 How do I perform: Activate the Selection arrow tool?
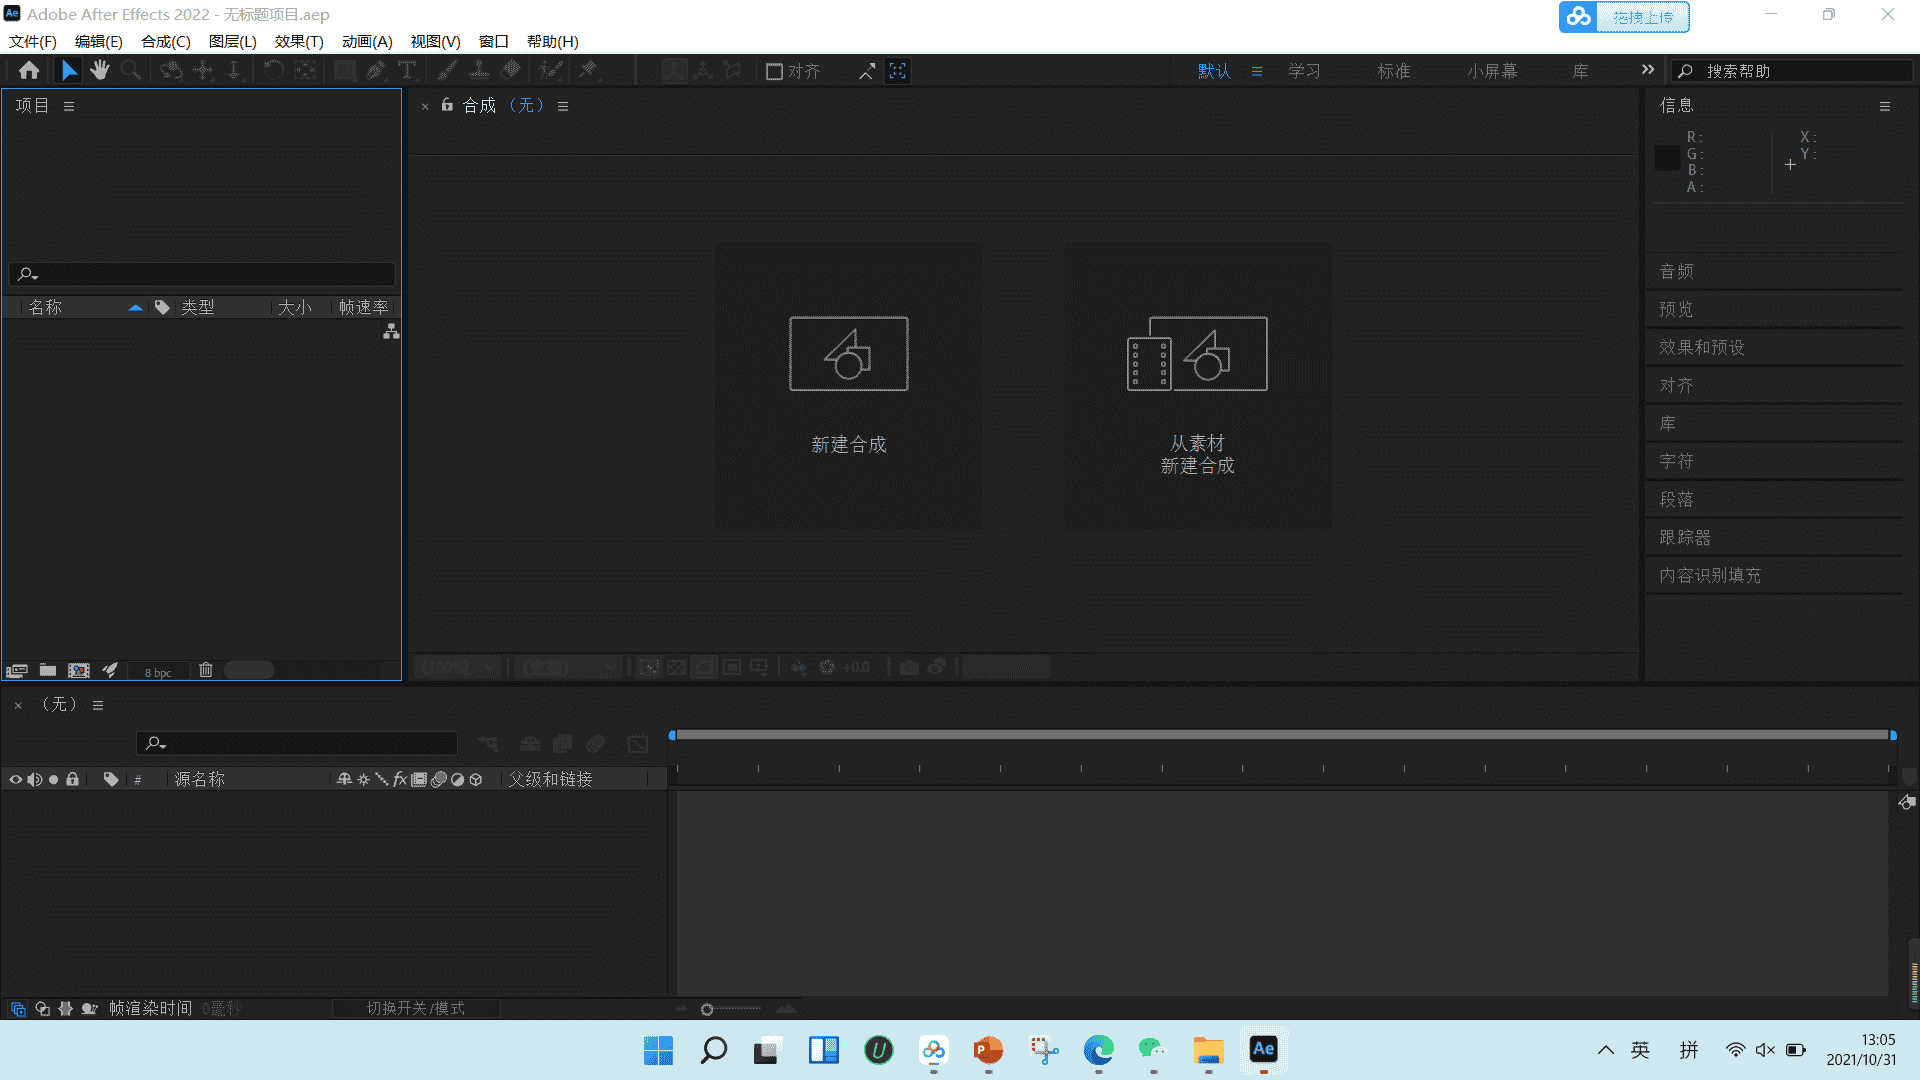(68, 70)
